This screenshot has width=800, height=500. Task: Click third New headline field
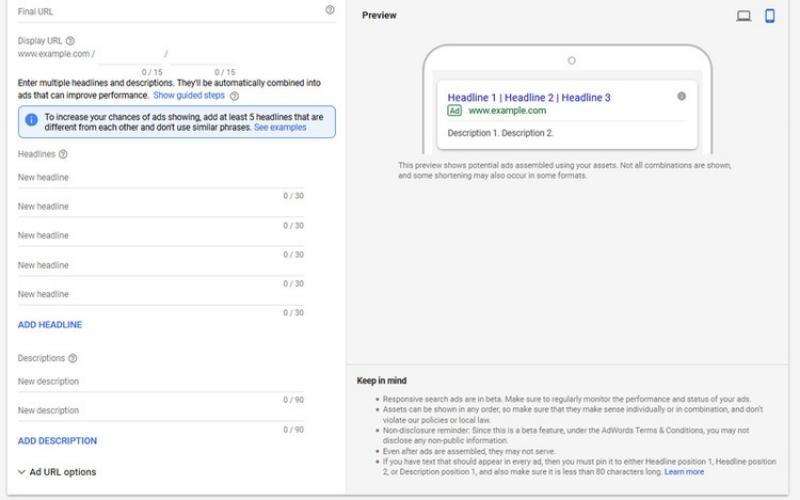pos(161,236)
